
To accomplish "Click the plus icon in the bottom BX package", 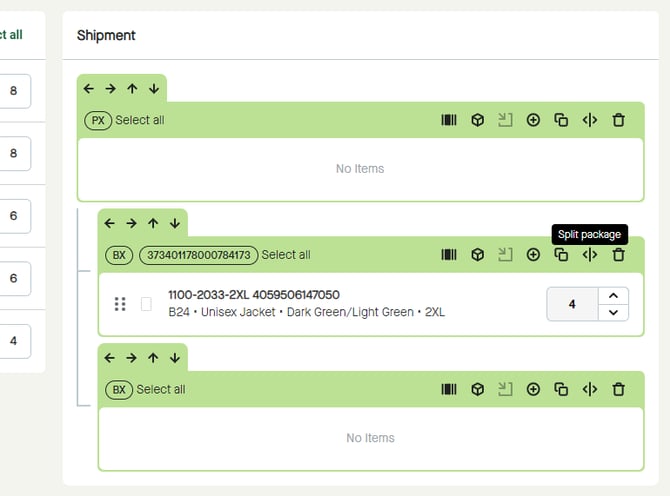I will [x=533, y=389].
